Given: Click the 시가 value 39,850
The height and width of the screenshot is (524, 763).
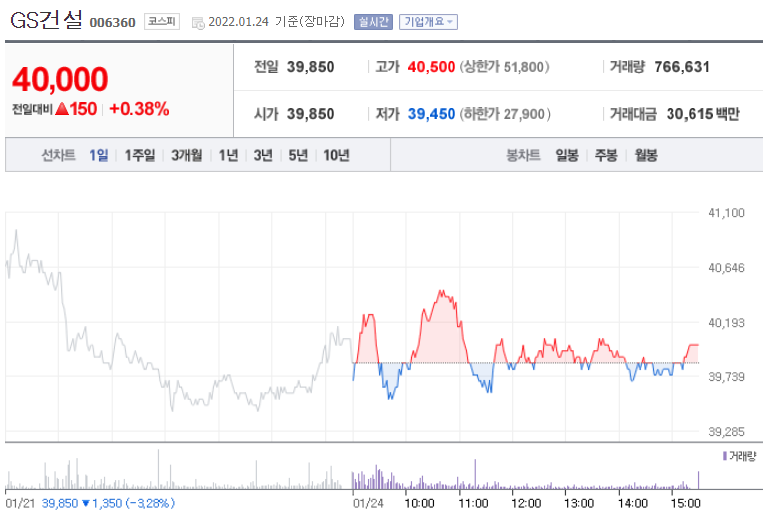Looking at the screenshot, I should coord(310,114).
